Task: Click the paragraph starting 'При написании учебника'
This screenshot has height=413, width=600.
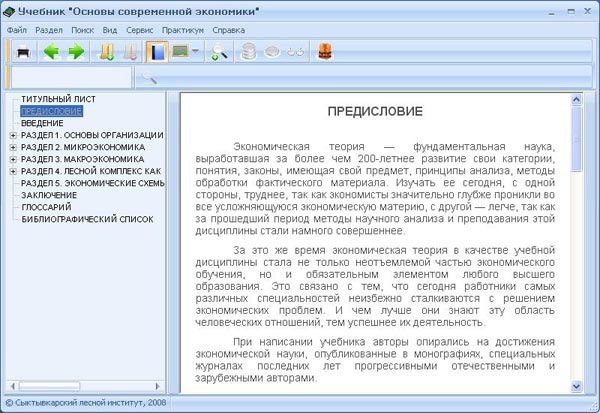Action: (x=375, y=360)
